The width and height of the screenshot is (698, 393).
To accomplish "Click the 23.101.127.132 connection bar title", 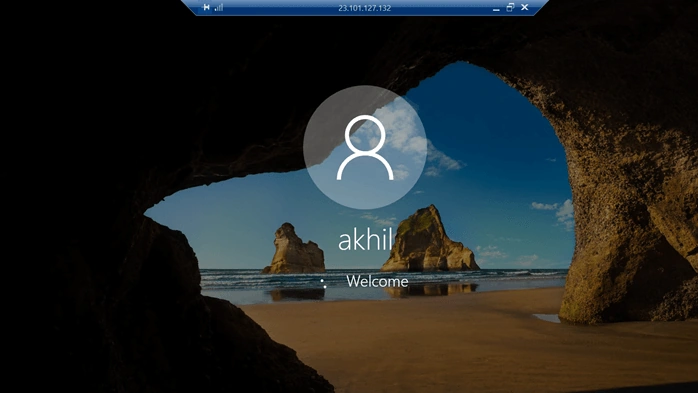I will coord(365,8).
